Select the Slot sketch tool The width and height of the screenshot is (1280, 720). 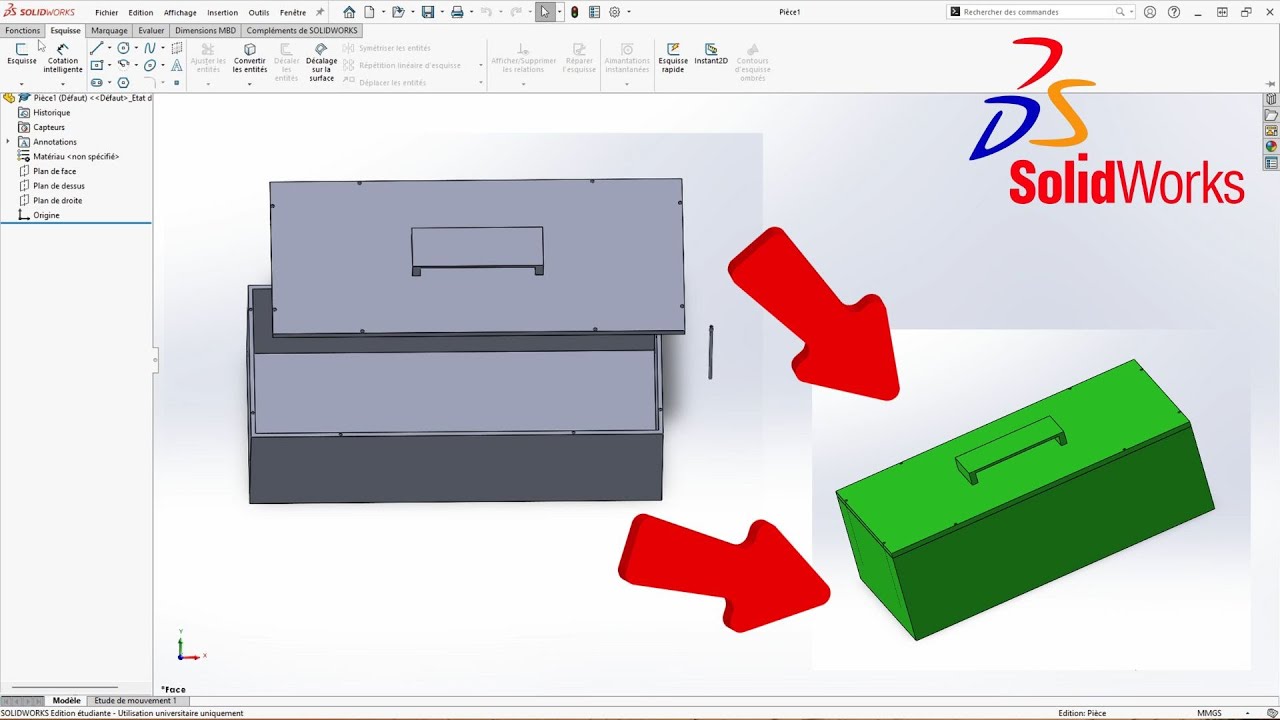click(96, 82)
